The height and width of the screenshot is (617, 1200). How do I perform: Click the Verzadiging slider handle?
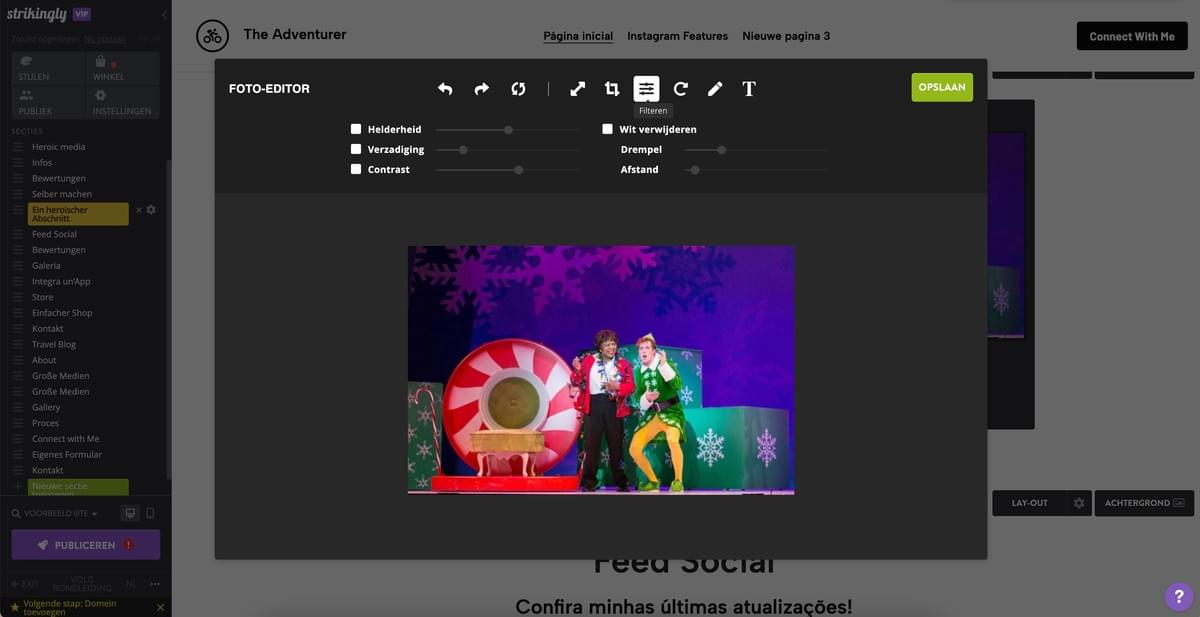point(463,150)
